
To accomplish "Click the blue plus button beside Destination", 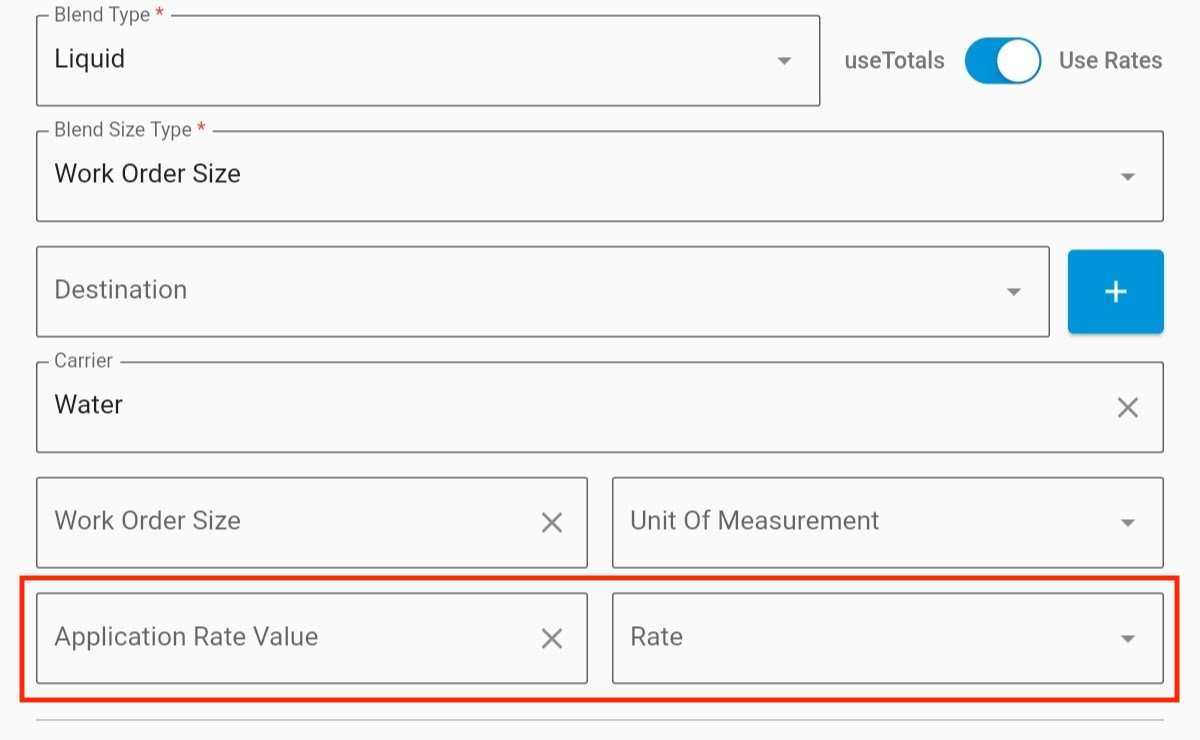I will point(1115,291).
